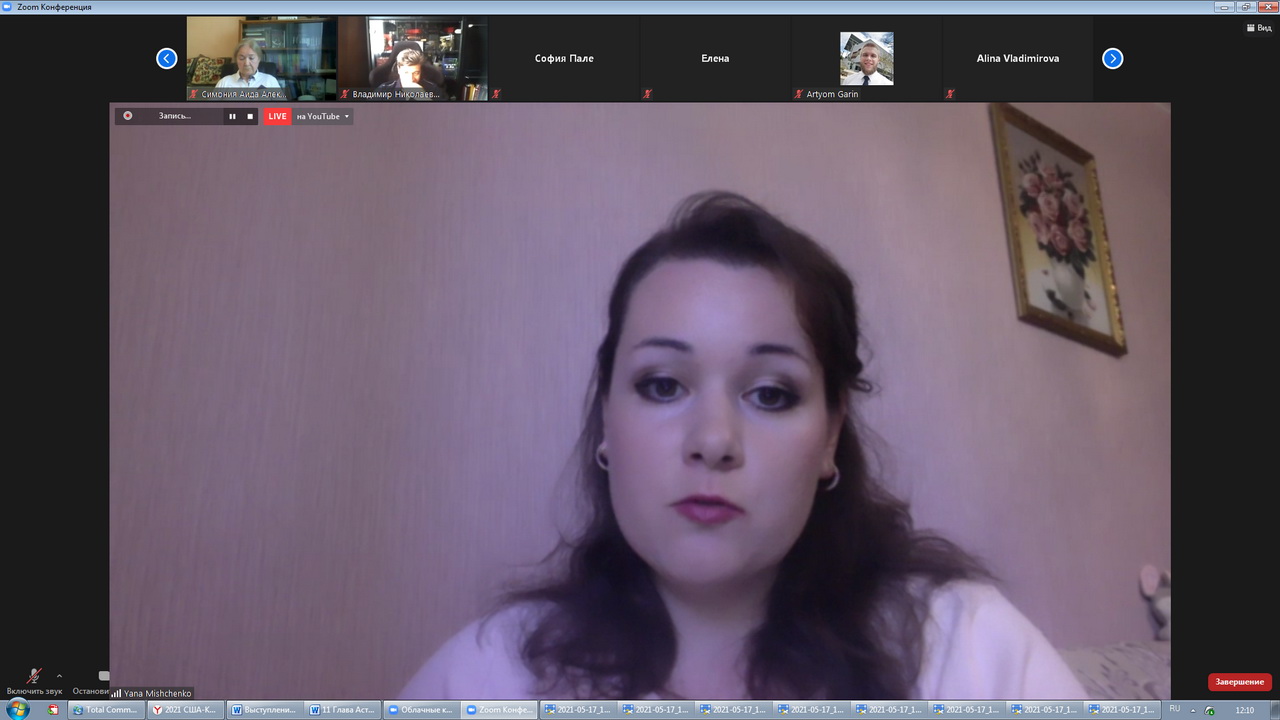Open the Вид view options
This screenshot has height=720, width=1280.
tap(1258, 28)
